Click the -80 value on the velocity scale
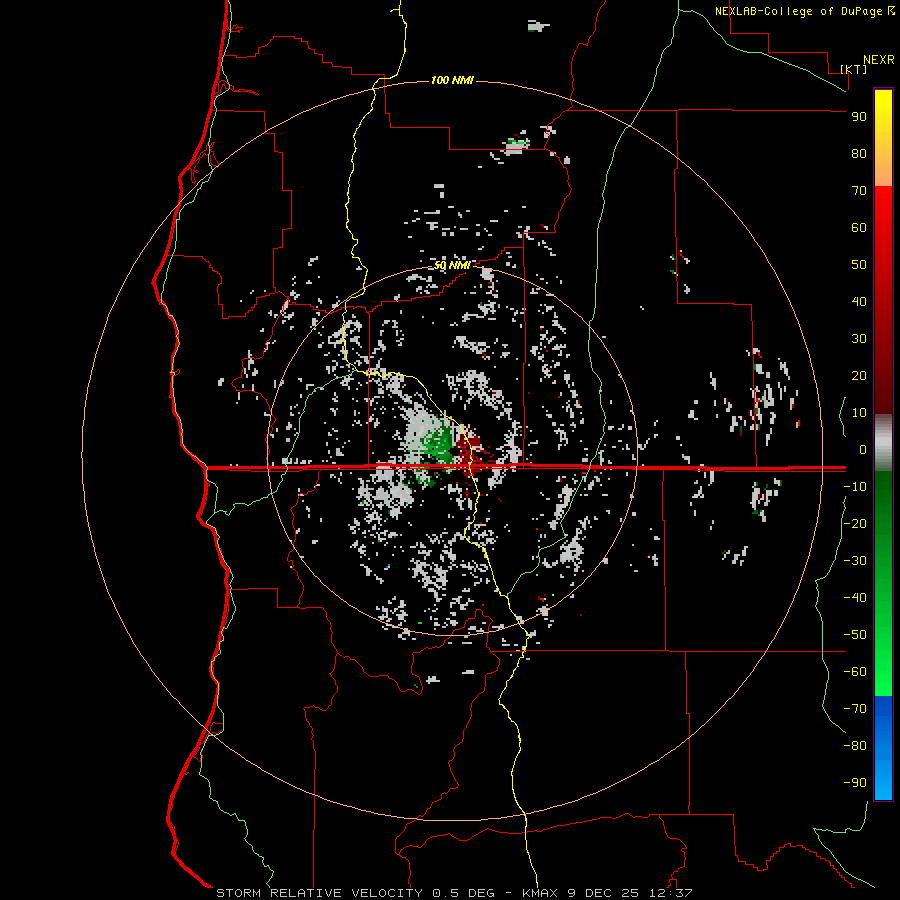 click(x=855, y=746)
